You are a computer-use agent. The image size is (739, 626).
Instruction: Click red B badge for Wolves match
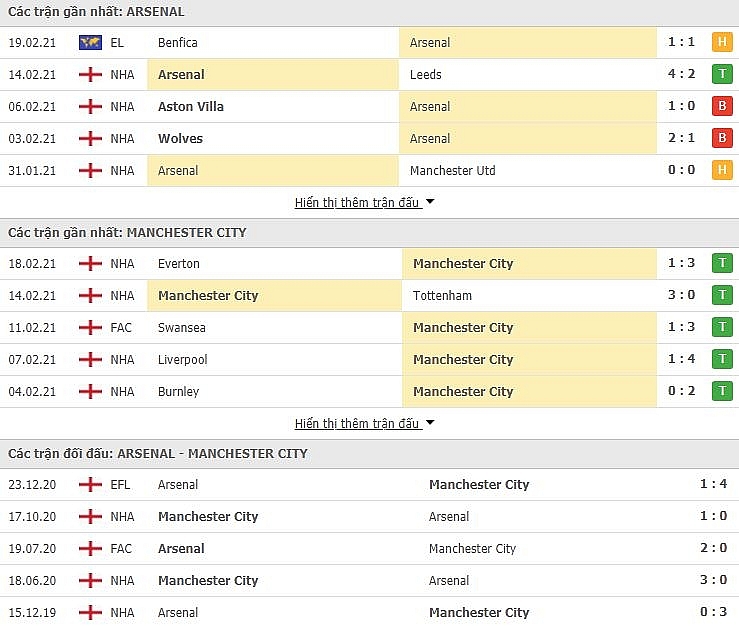pos(722,138)
